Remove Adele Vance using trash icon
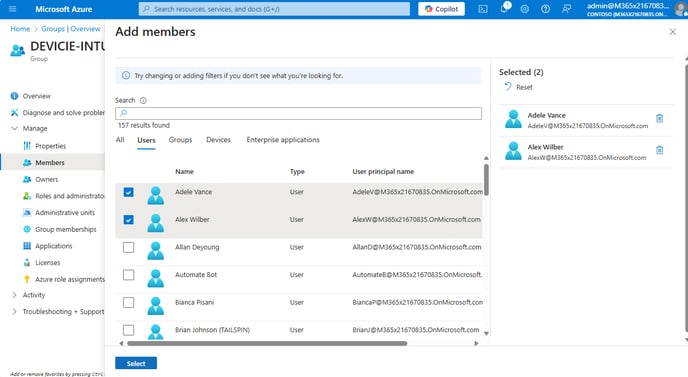 659,118
